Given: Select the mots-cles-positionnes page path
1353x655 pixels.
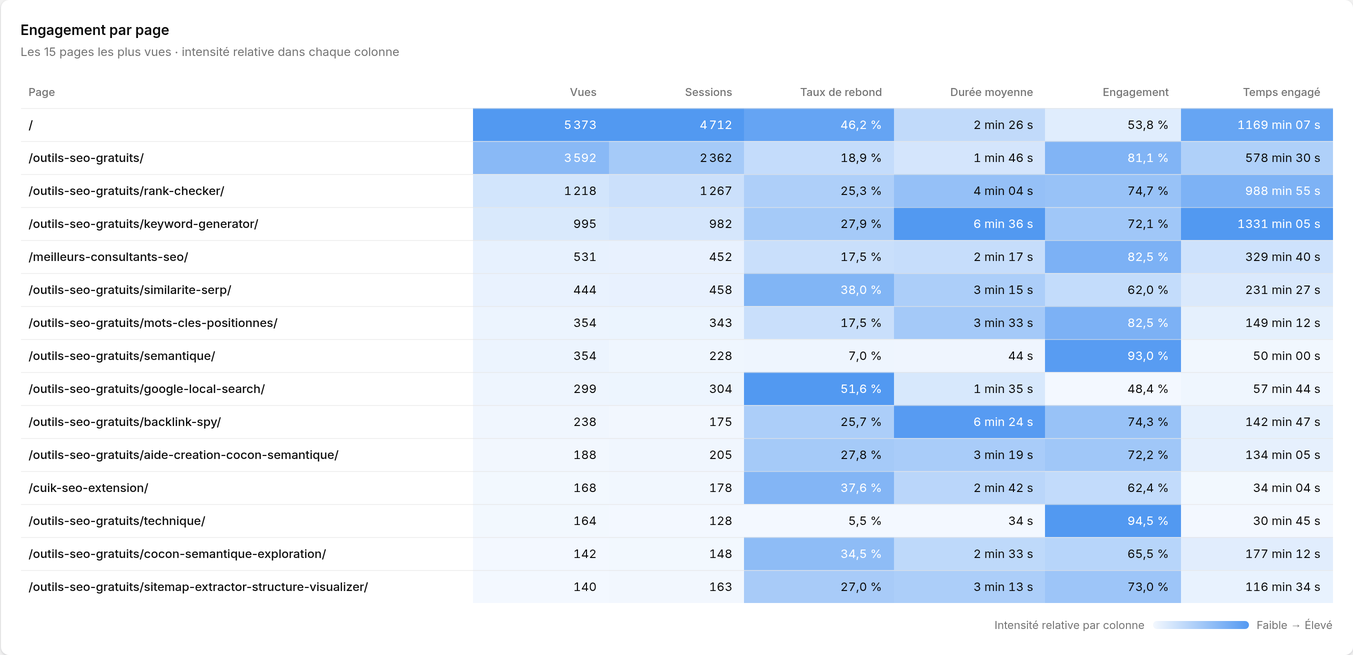Looking at the screenshot, I should (153, 323).
